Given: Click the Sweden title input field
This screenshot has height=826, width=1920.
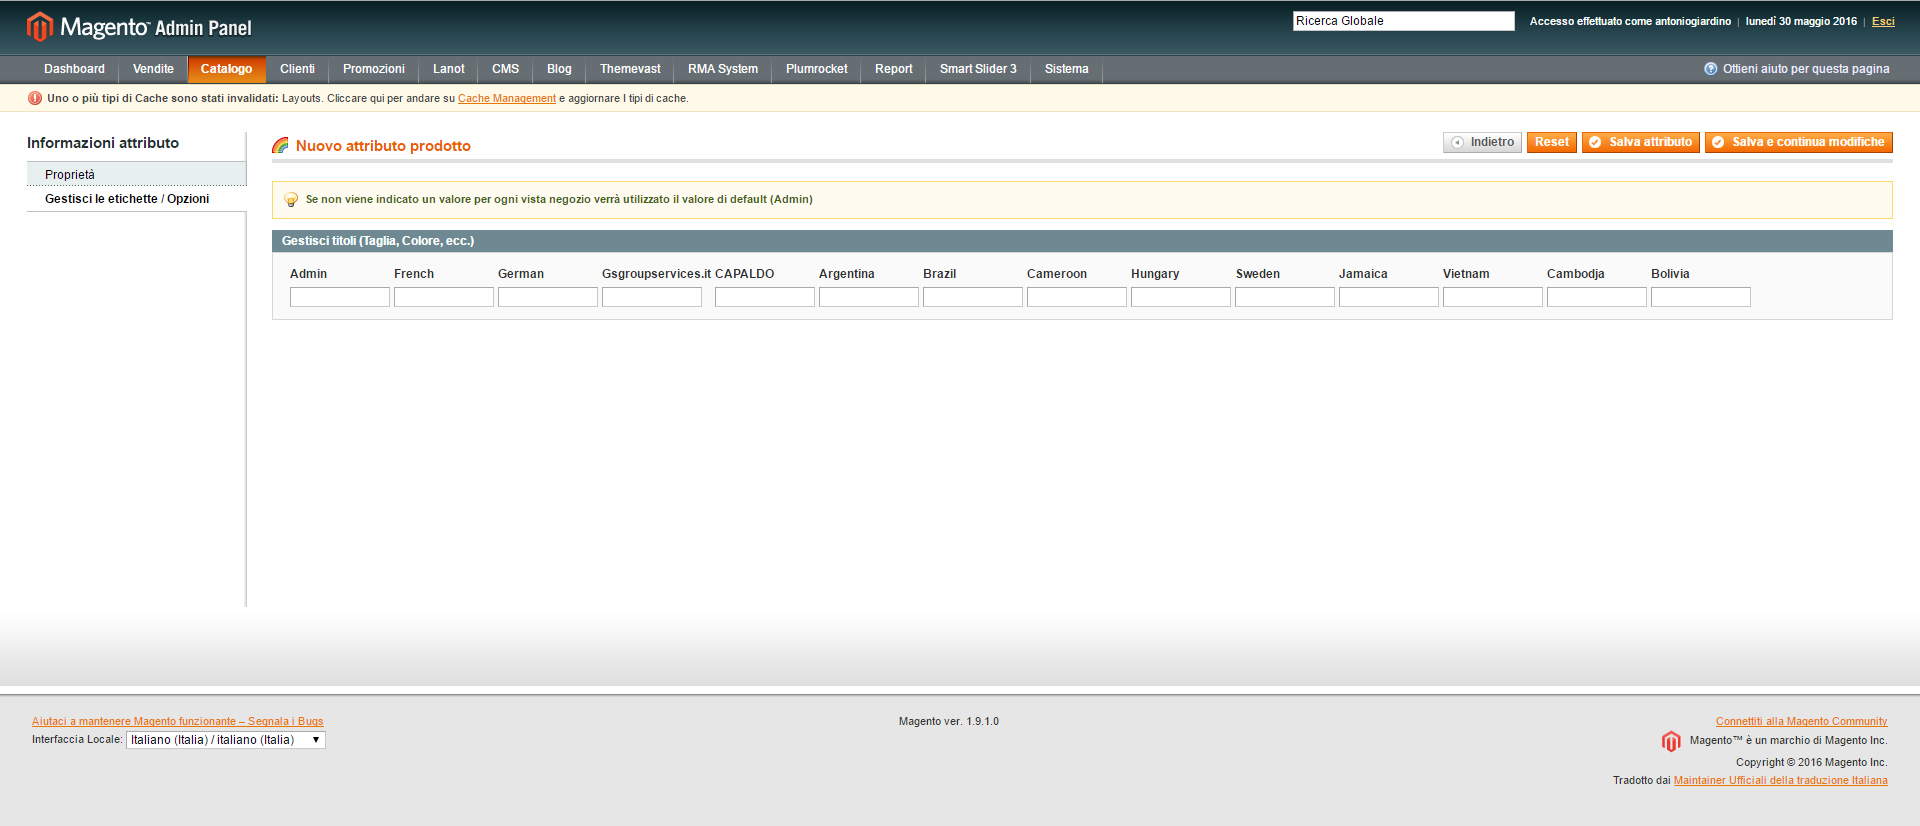Looking at the screenshot, I should [1285, 297].
